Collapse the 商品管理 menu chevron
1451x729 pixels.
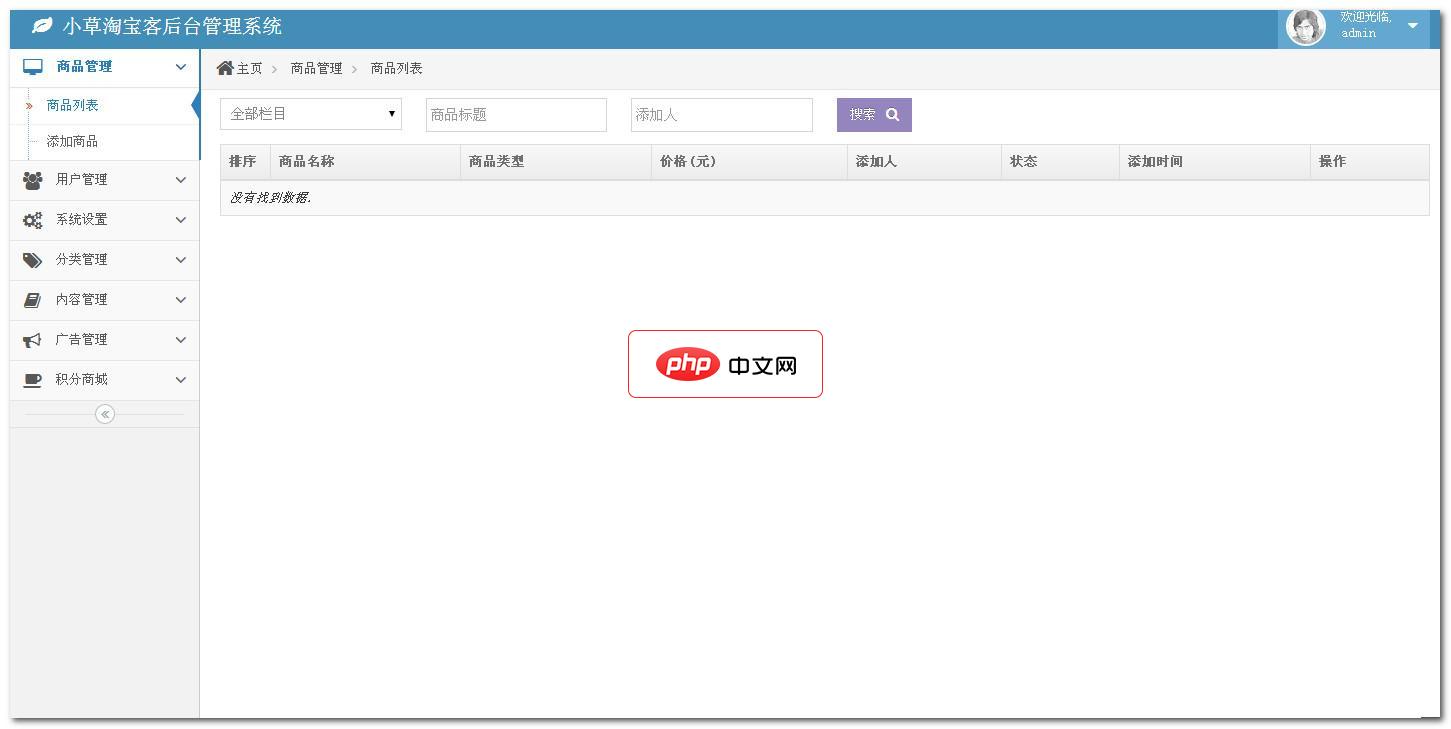[x=181, y=67]
